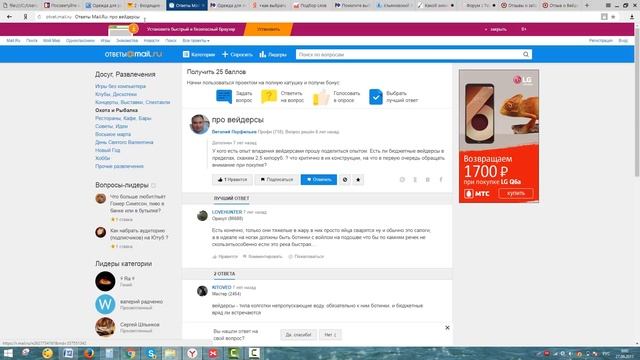The height and width of the screenshot is (360, 640).
Task: Open the Игры без компьютера category
Action: pyautogui.click(x=120, y=87)
